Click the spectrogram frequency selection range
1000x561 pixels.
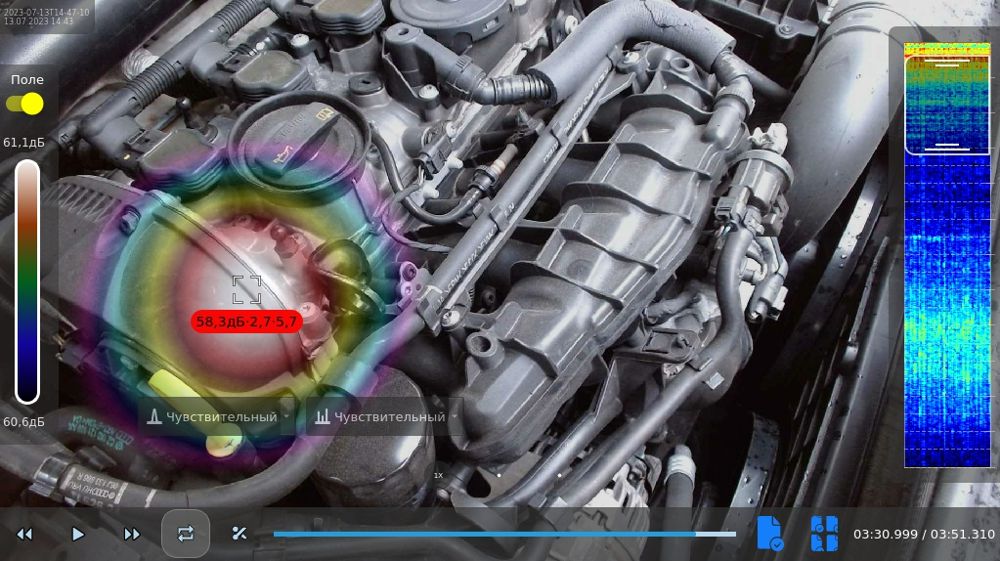point(946,105)
